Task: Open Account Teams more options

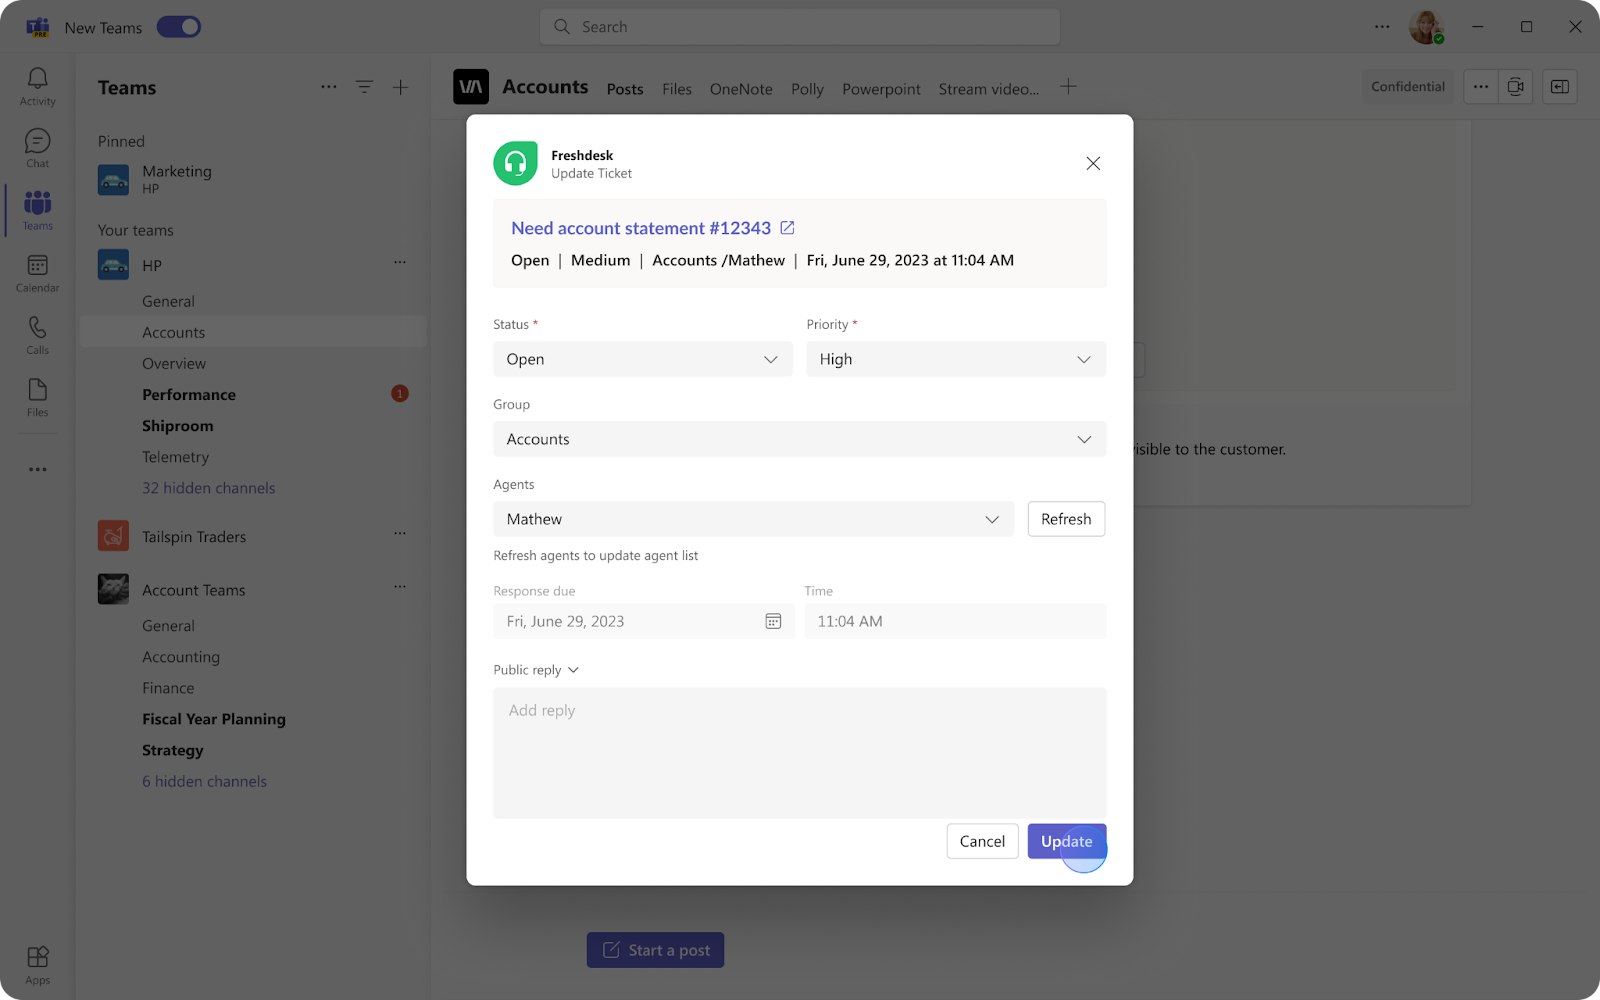Action: click(400, 586)
